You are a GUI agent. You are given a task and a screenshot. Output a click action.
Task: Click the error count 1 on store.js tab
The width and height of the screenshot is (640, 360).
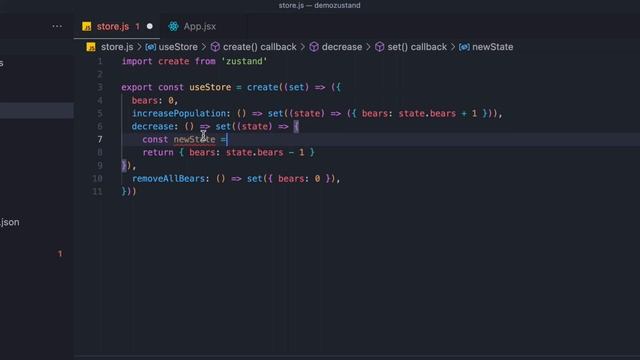click(x=138, y=27)
